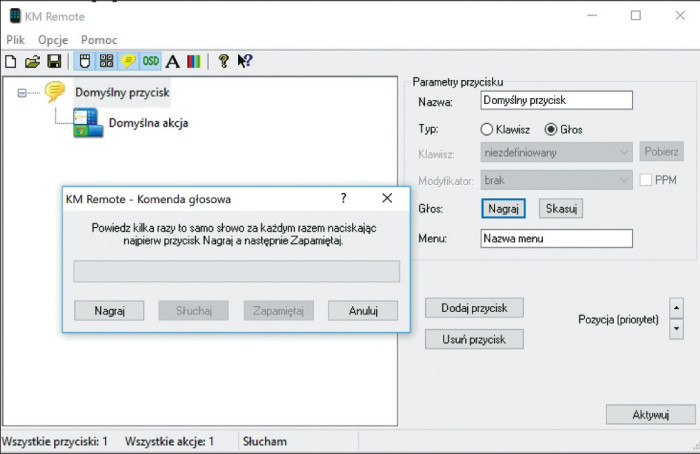This screenshot has width=700, height=454.
Task: Click the Nazwa input field
Action: tap(556, 100)
